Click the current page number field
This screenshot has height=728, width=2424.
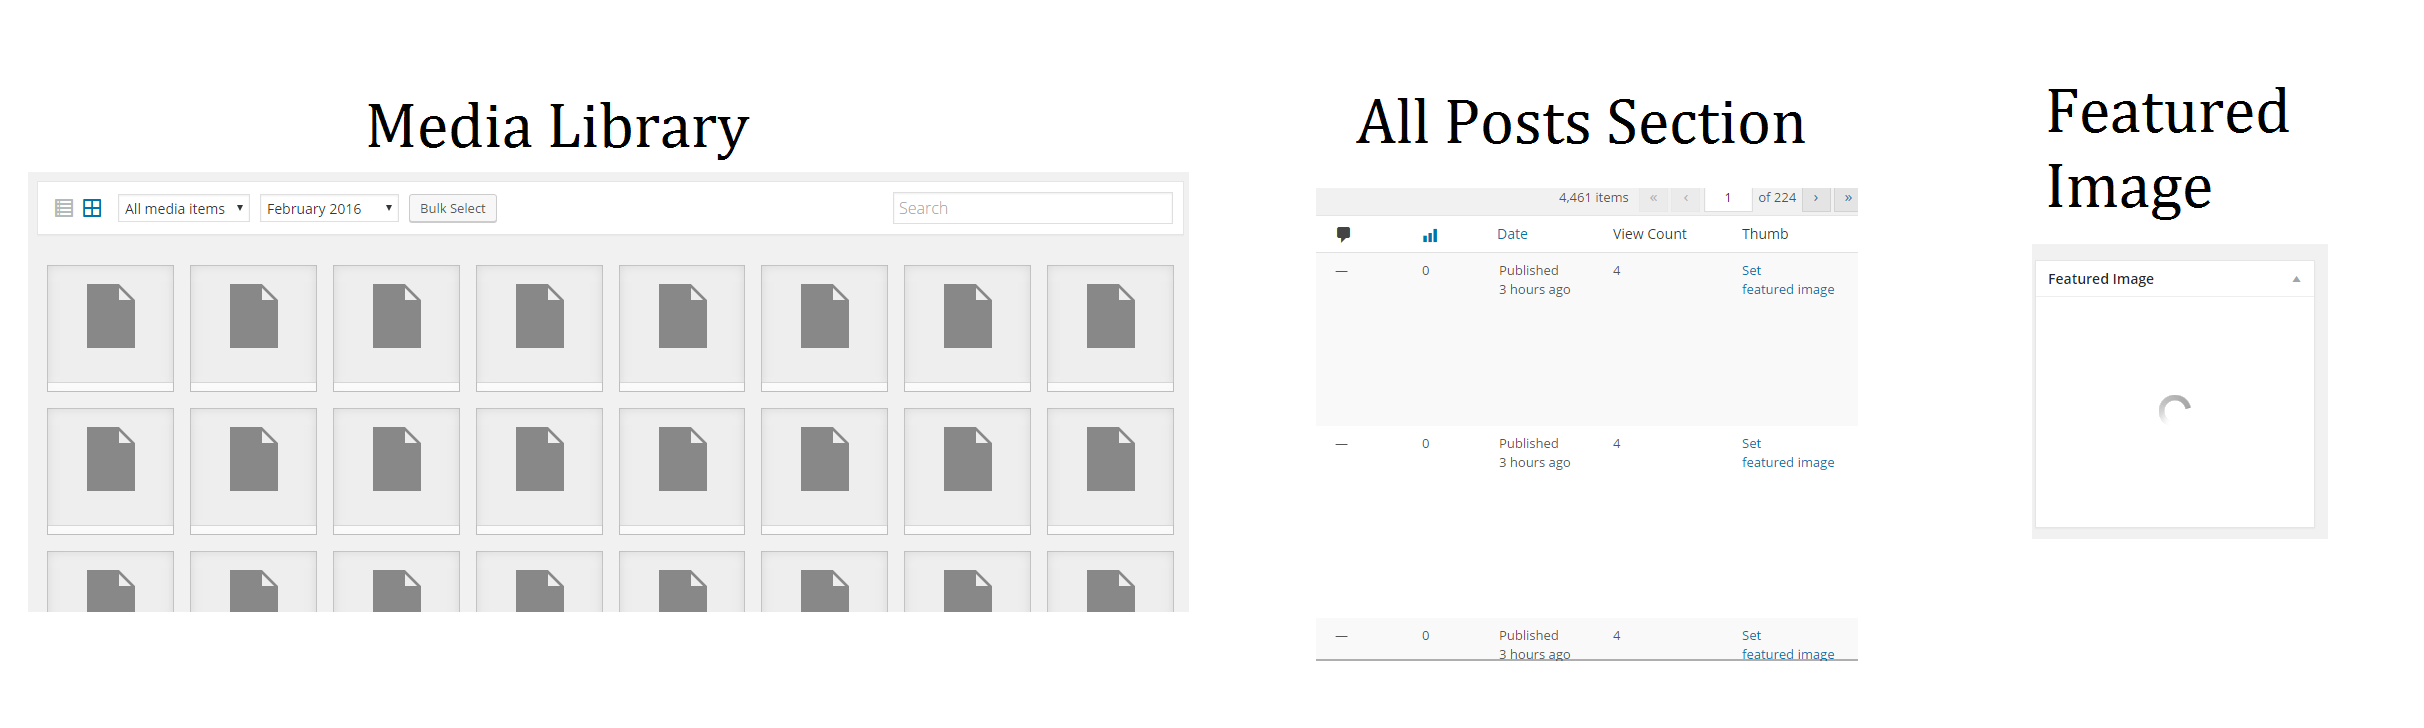point(1728,198)
